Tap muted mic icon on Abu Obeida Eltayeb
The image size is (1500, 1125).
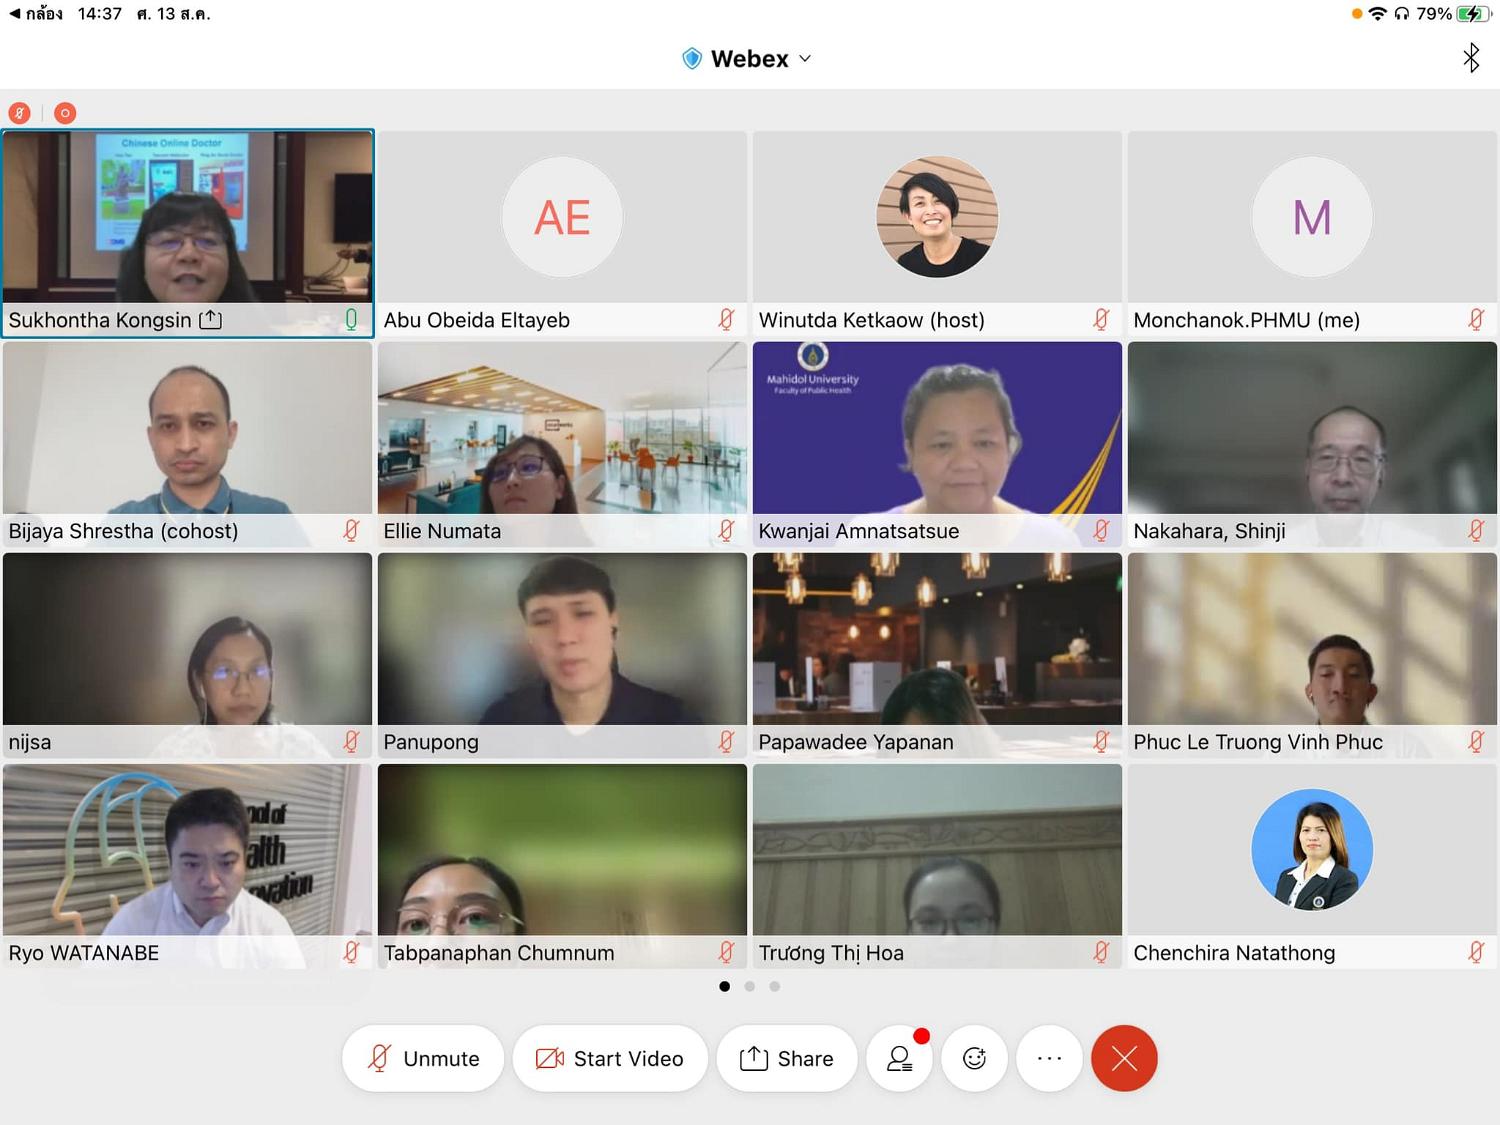pos(726,319)
